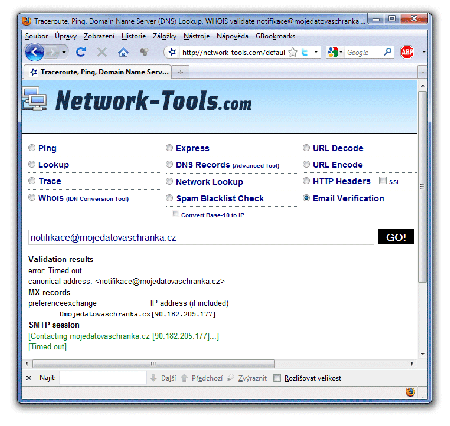Toggle the Rozlišovat velikost checkbox
450x426 pixels.
(277, 378)
